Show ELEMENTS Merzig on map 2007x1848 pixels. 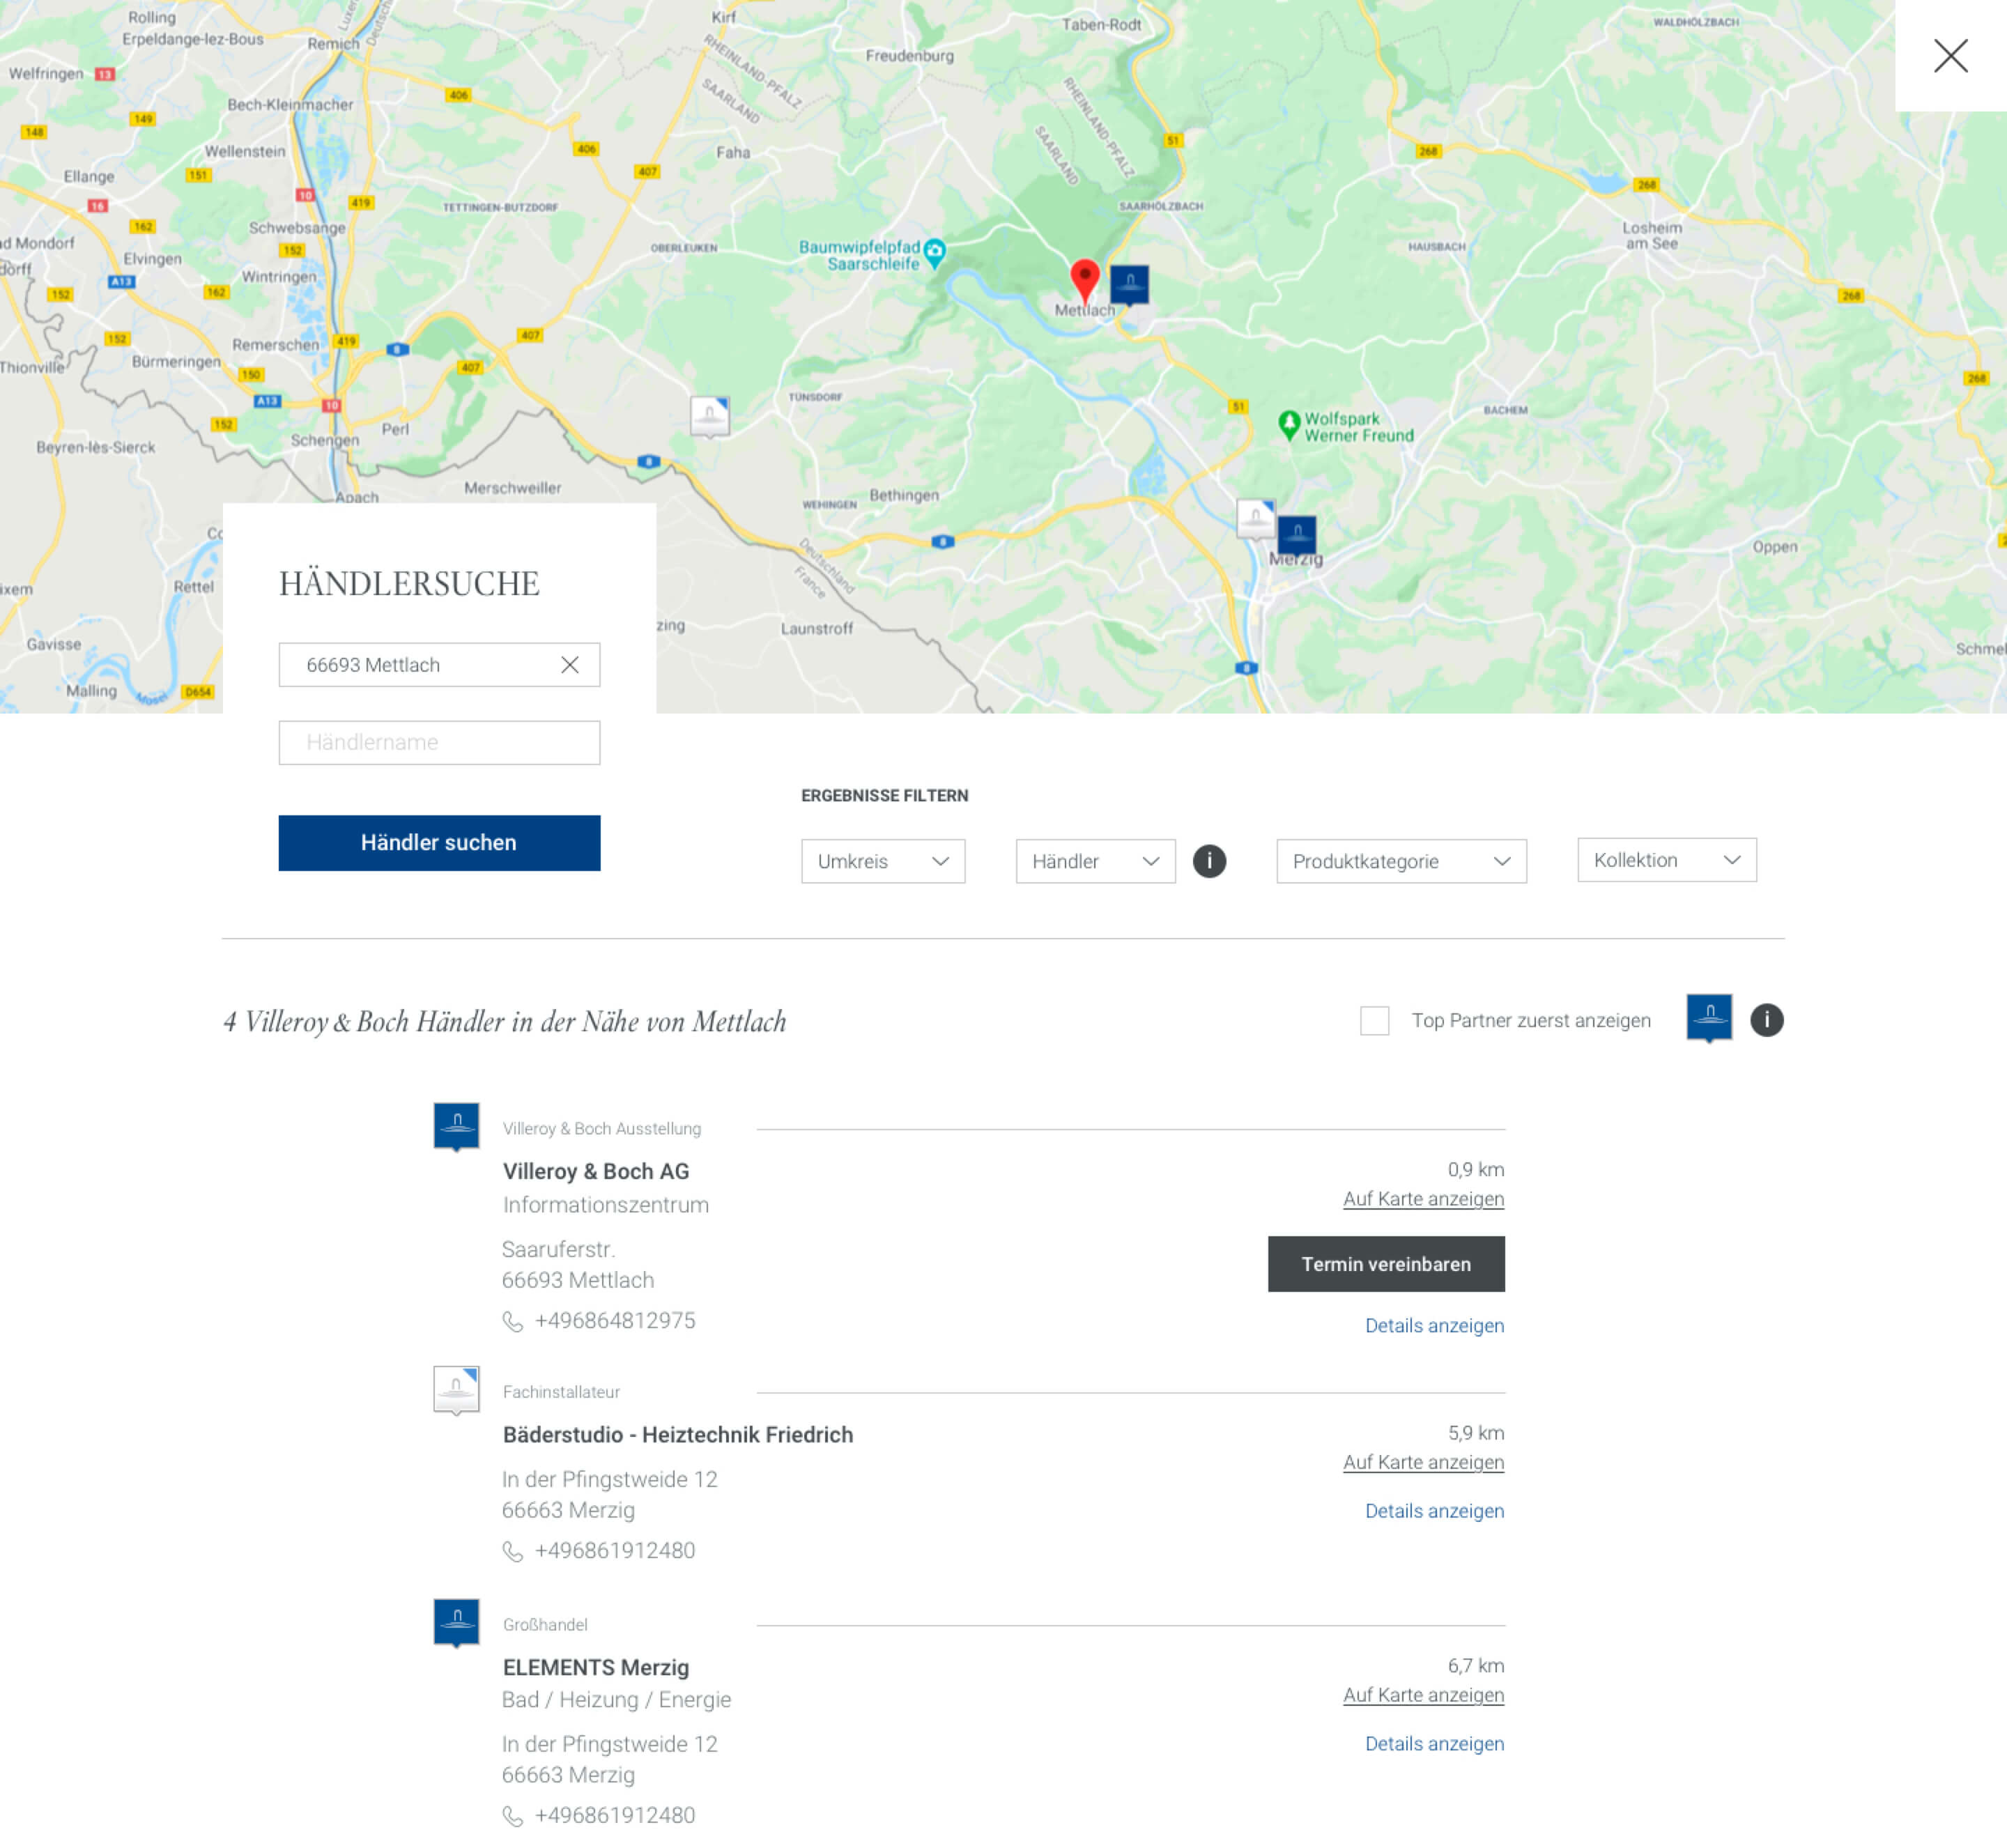[x=1423, y=1695]
